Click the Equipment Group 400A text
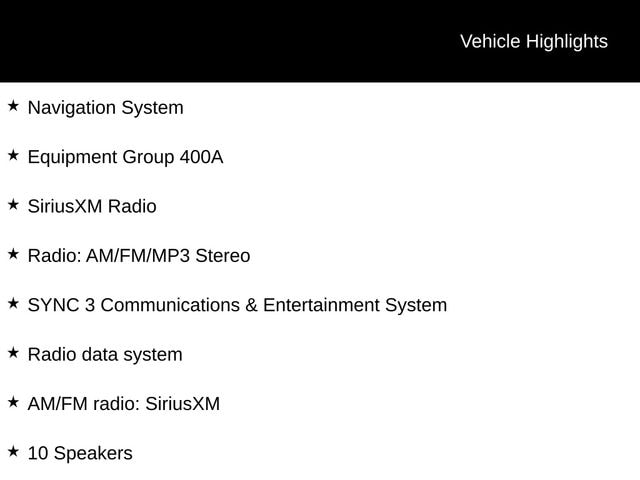 (x=125, y=157)
